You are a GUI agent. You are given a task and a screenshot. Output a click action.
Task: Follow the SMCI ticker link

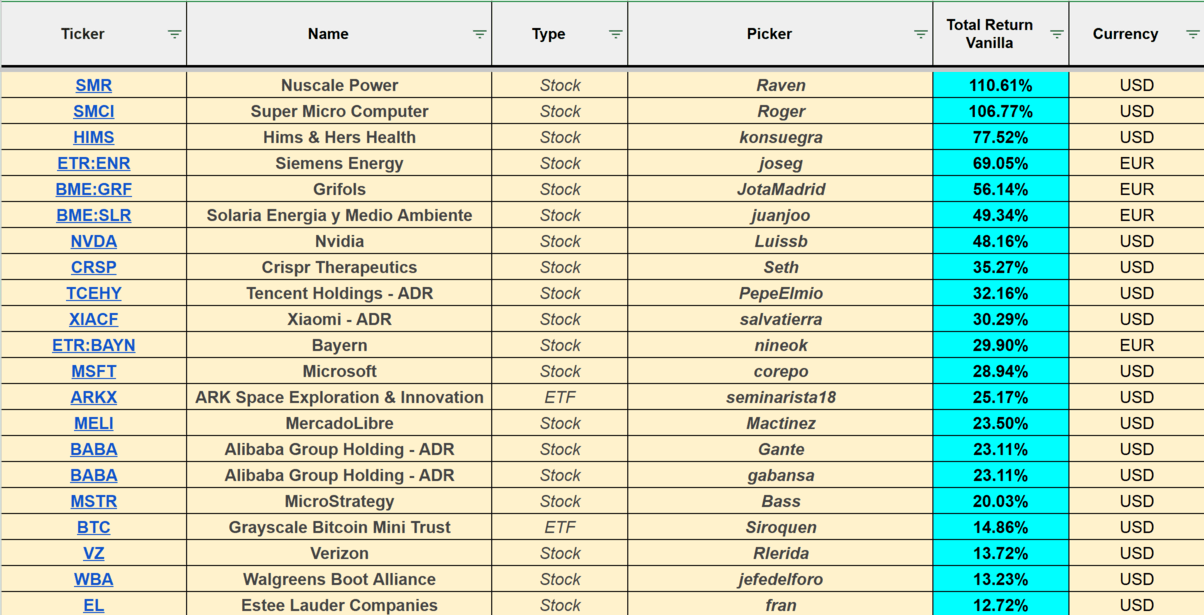pos(94,112)
